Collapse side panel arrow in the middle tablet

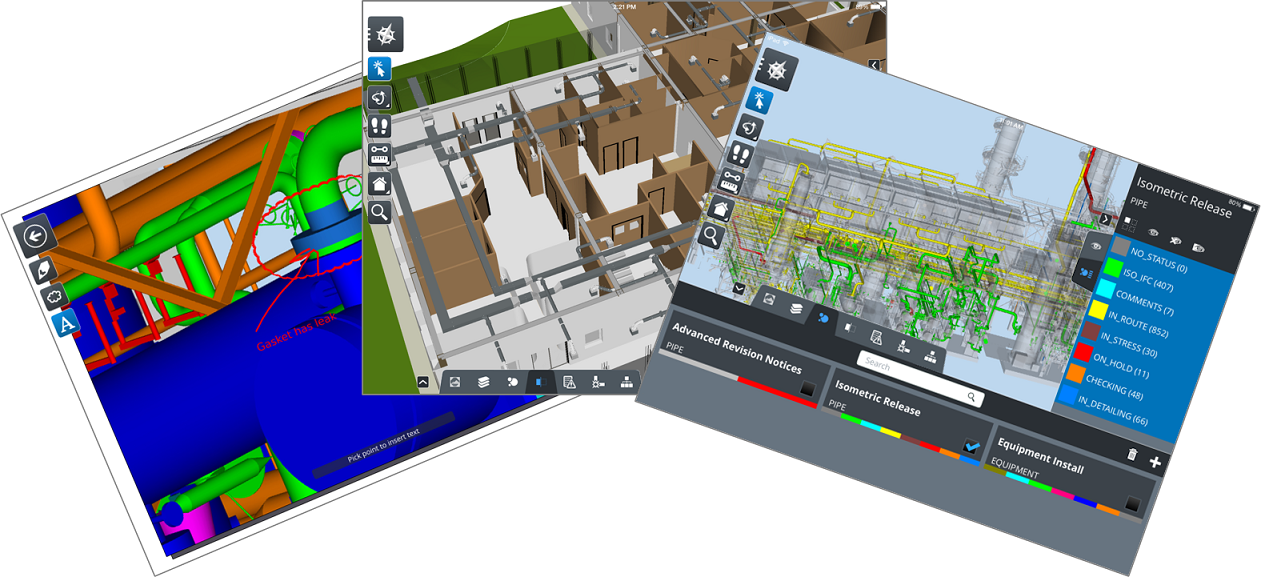click(874, 65)
